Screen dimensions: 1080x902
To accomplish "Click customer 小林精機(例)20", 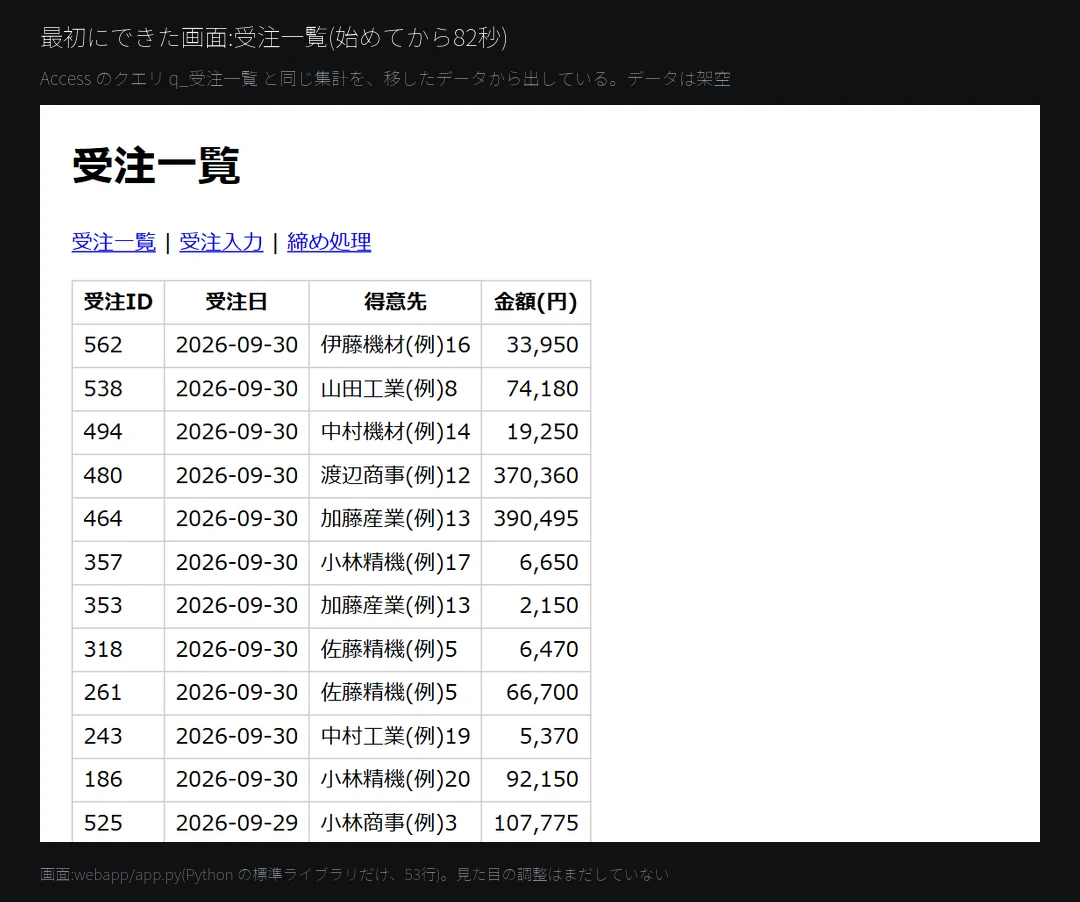I will [x=395, y=779].
